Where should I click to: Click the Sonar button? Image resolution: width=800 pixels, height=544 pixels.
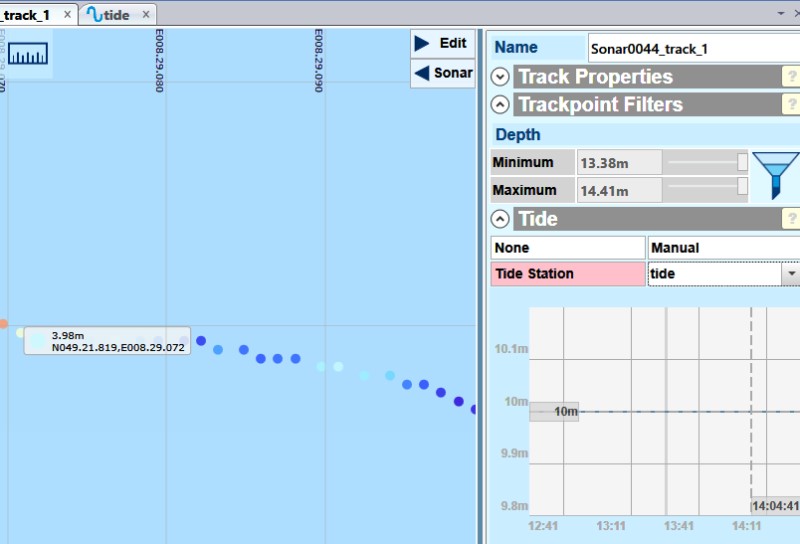442,73
